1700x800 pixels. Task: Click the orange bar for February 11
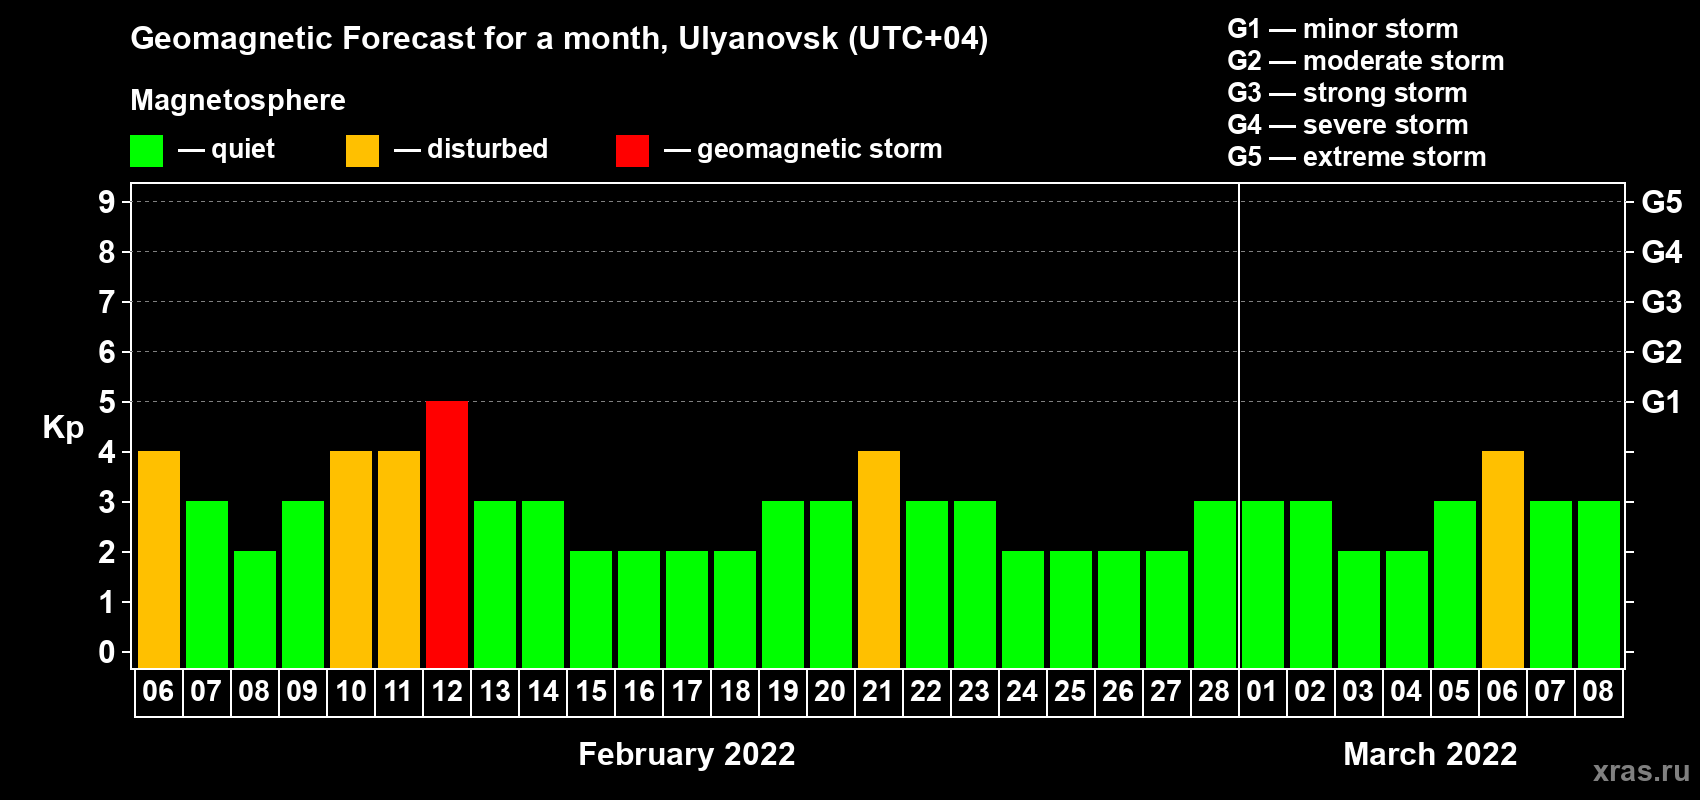tap(399, 560)
